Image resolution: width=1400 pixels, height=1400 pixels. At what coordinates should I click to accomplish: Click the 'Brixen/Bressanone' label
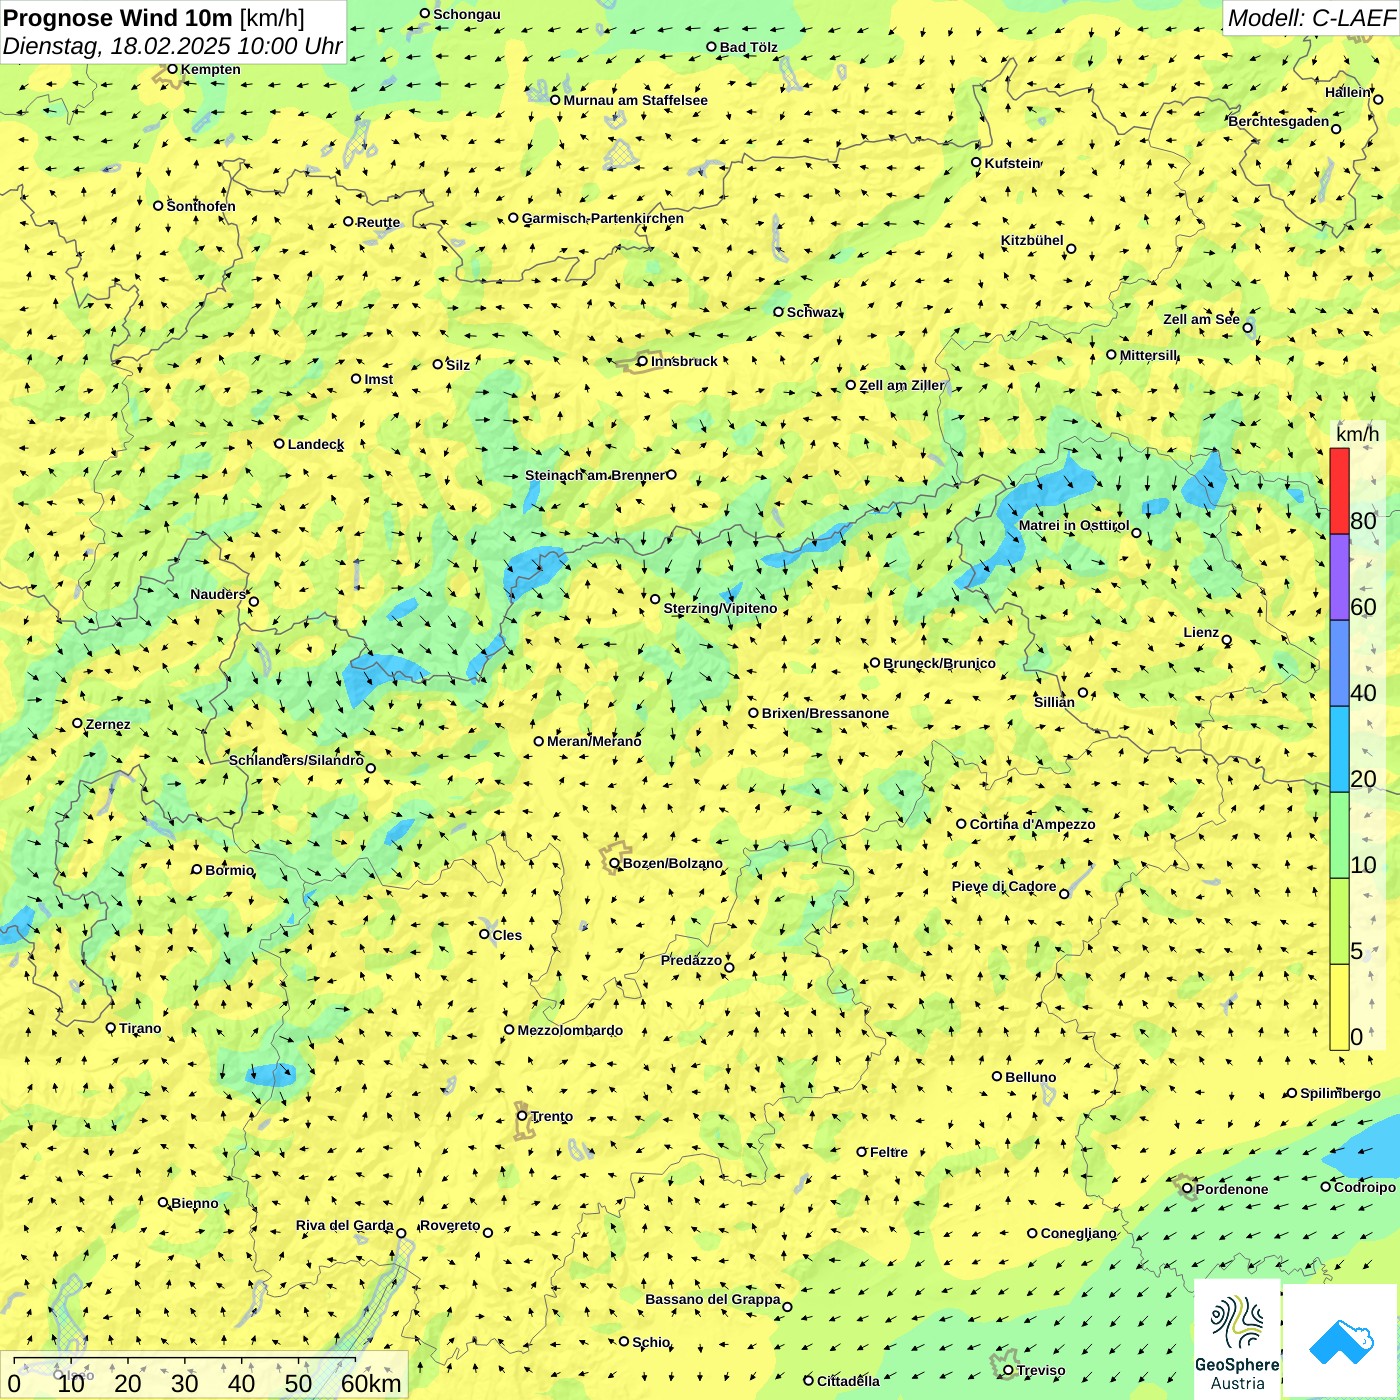click(x=825, y=713)
